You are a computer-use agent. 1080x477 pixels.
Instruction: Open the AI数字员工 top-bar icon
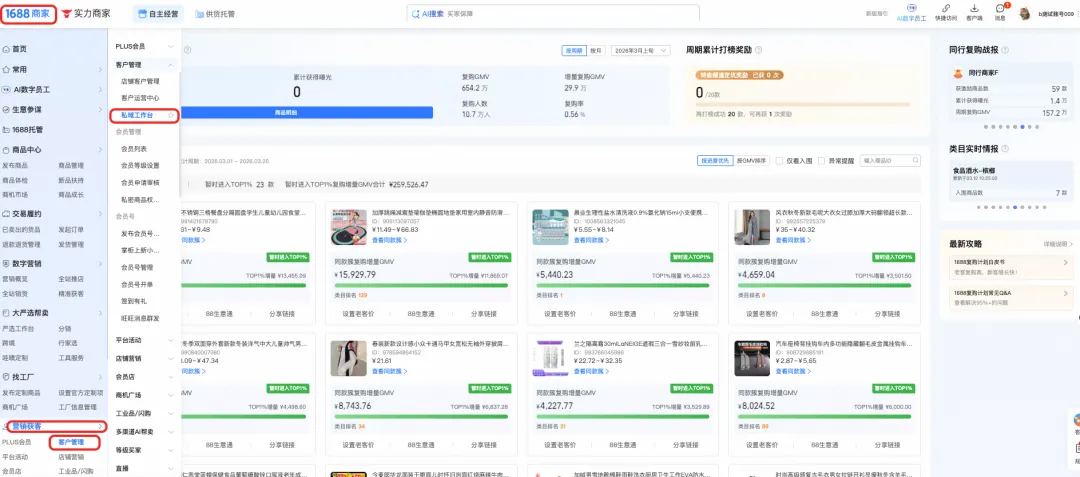pyautogui.click(x=911, y=8)
